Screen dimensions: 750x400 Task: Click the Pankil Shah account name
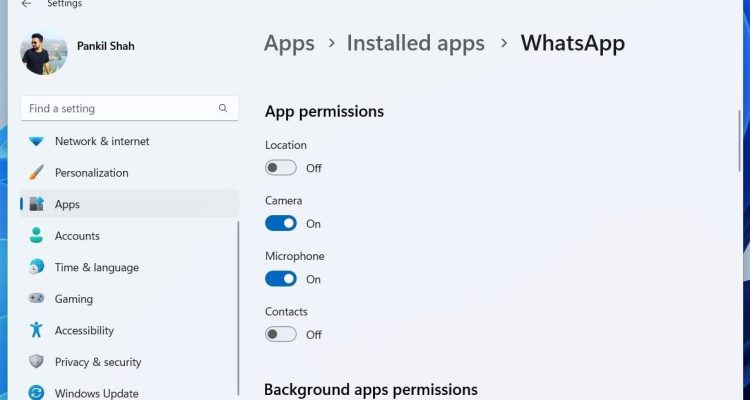pos(106,46)
